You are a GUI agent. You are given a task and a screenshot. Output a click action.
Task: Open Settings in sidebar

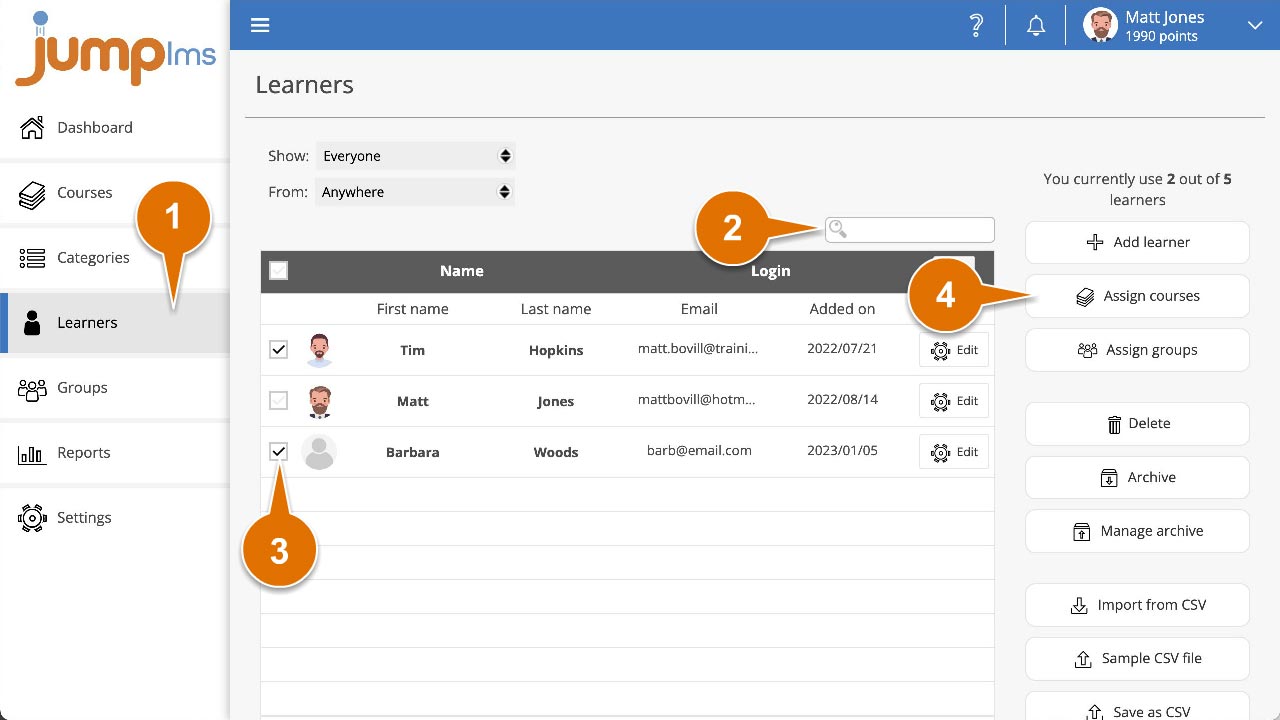click(115, 517)
